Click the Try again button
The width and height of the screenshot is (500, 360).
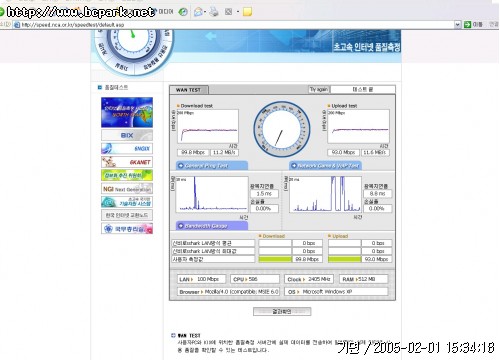(319, 89)
